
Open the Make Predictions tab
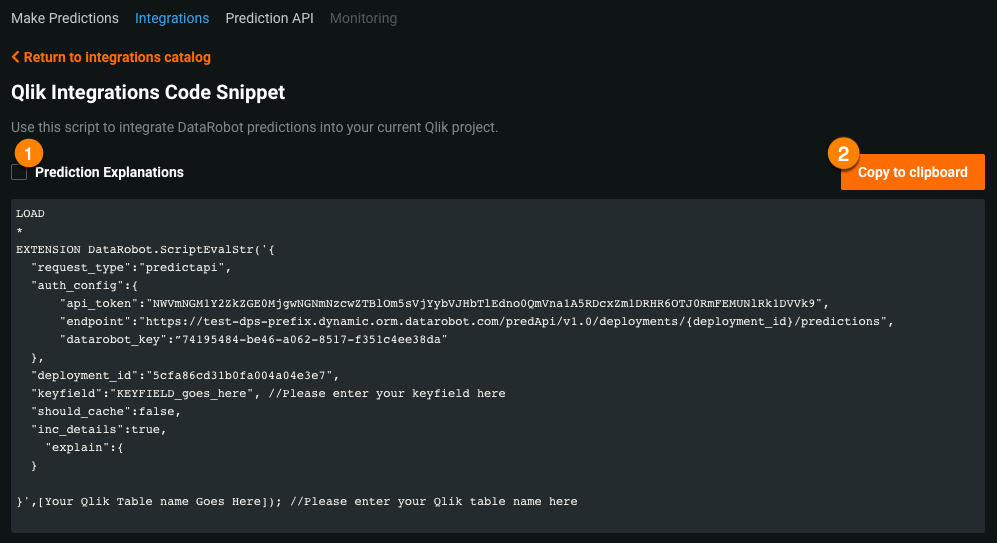(x=65, y=18)
